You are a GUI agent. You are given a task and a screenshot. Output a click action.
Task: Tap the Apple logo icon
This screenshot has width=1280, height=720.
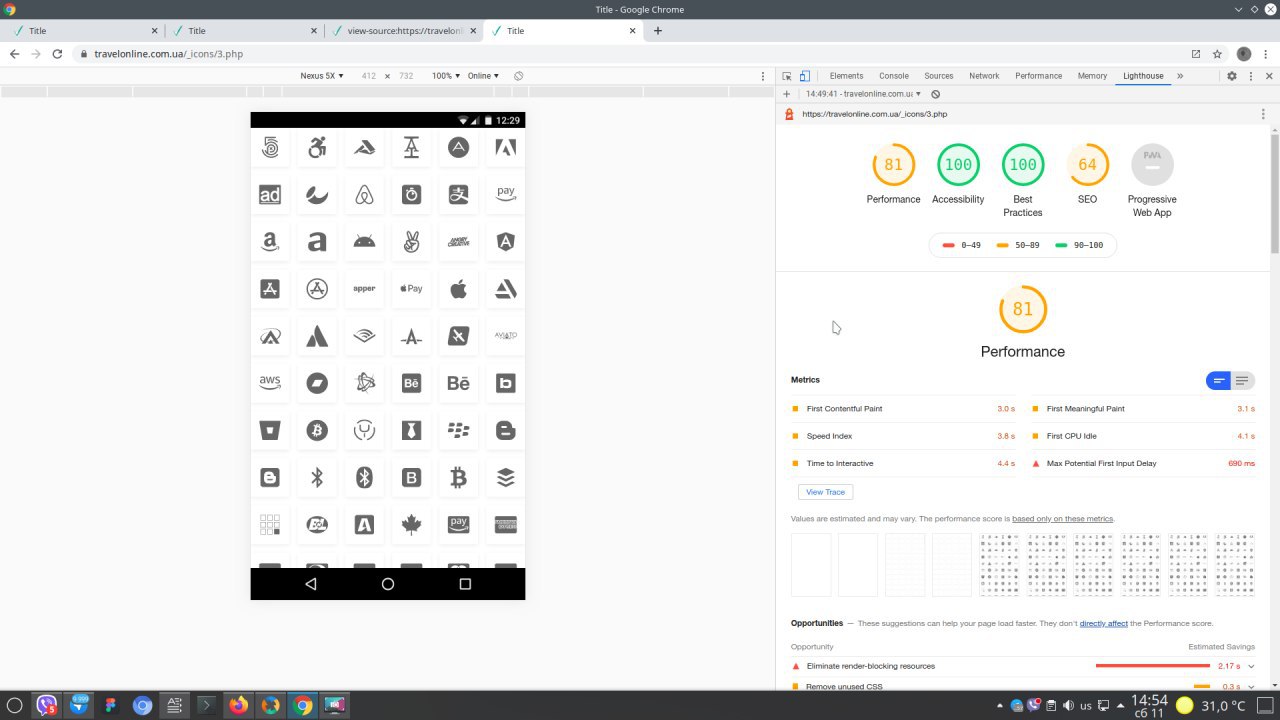[x=458, y=289]
